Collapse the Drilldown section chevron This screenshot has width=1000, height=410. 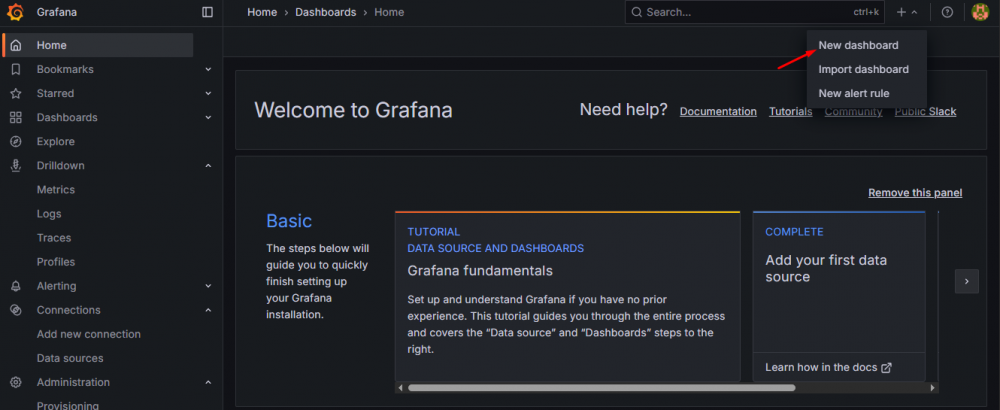coord(208,166)
